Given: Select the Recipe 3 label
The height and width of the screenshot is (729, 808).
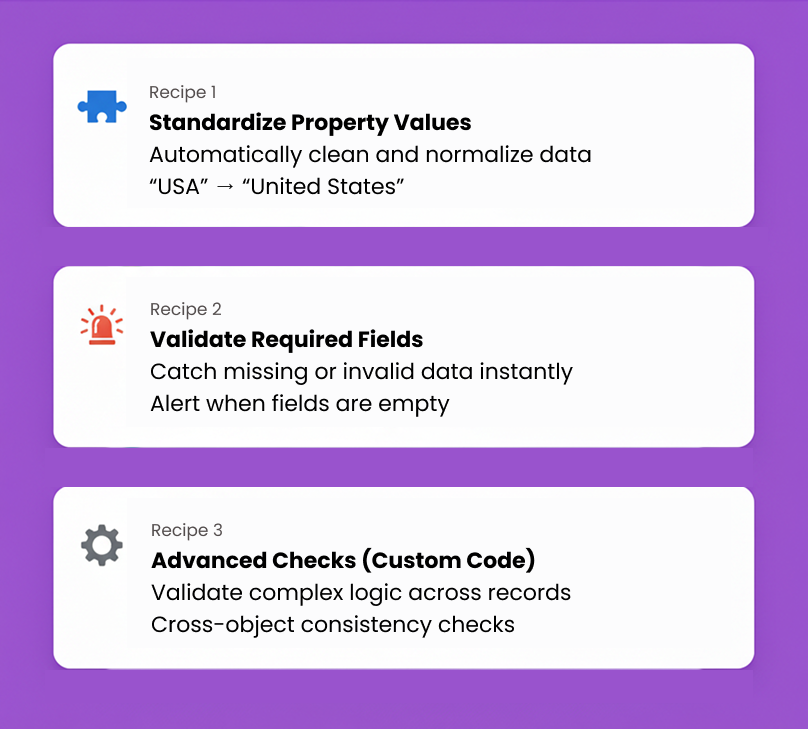Looking at the screenshot, I should point(186,530).
